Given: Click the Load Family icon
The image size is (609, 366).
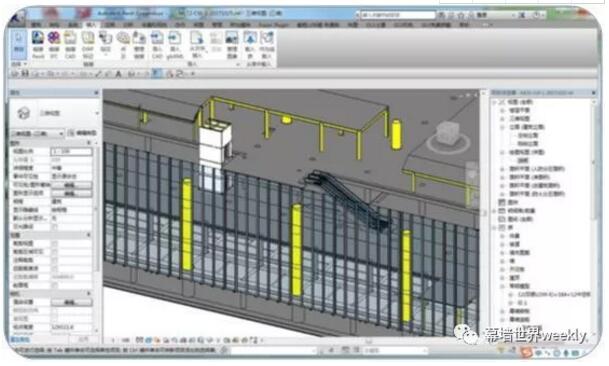Looking at the screenshot, I should coord(250,44).
